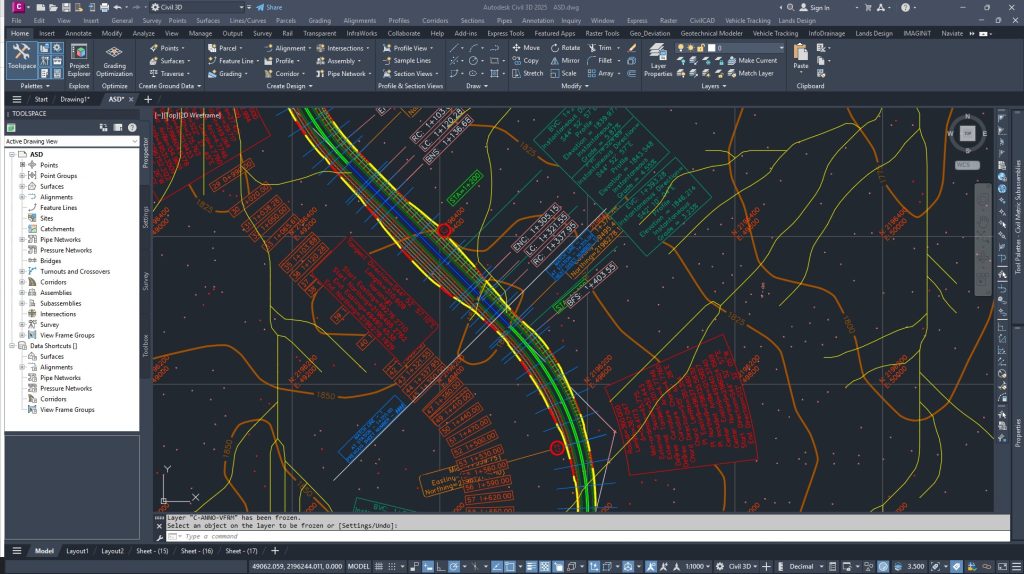The image size is (1024, 574).
Task: Open the Toolspace palette
Action: (20, 56)
